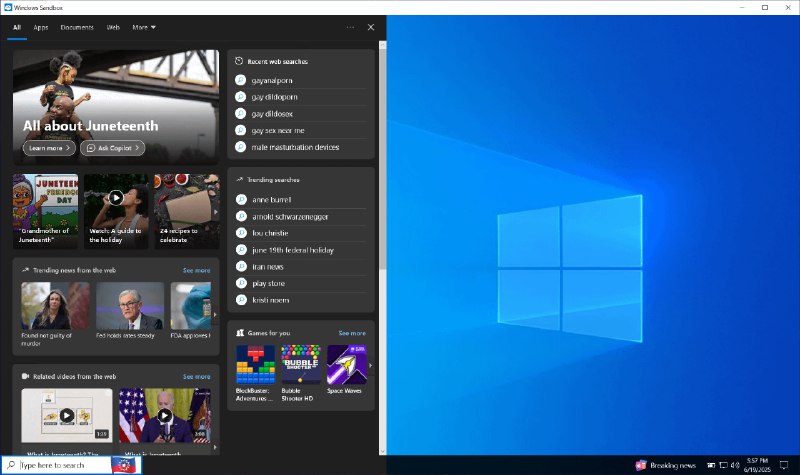Close the search panel with the X
This screenshot has height=475, width=800.
(371, 27)
